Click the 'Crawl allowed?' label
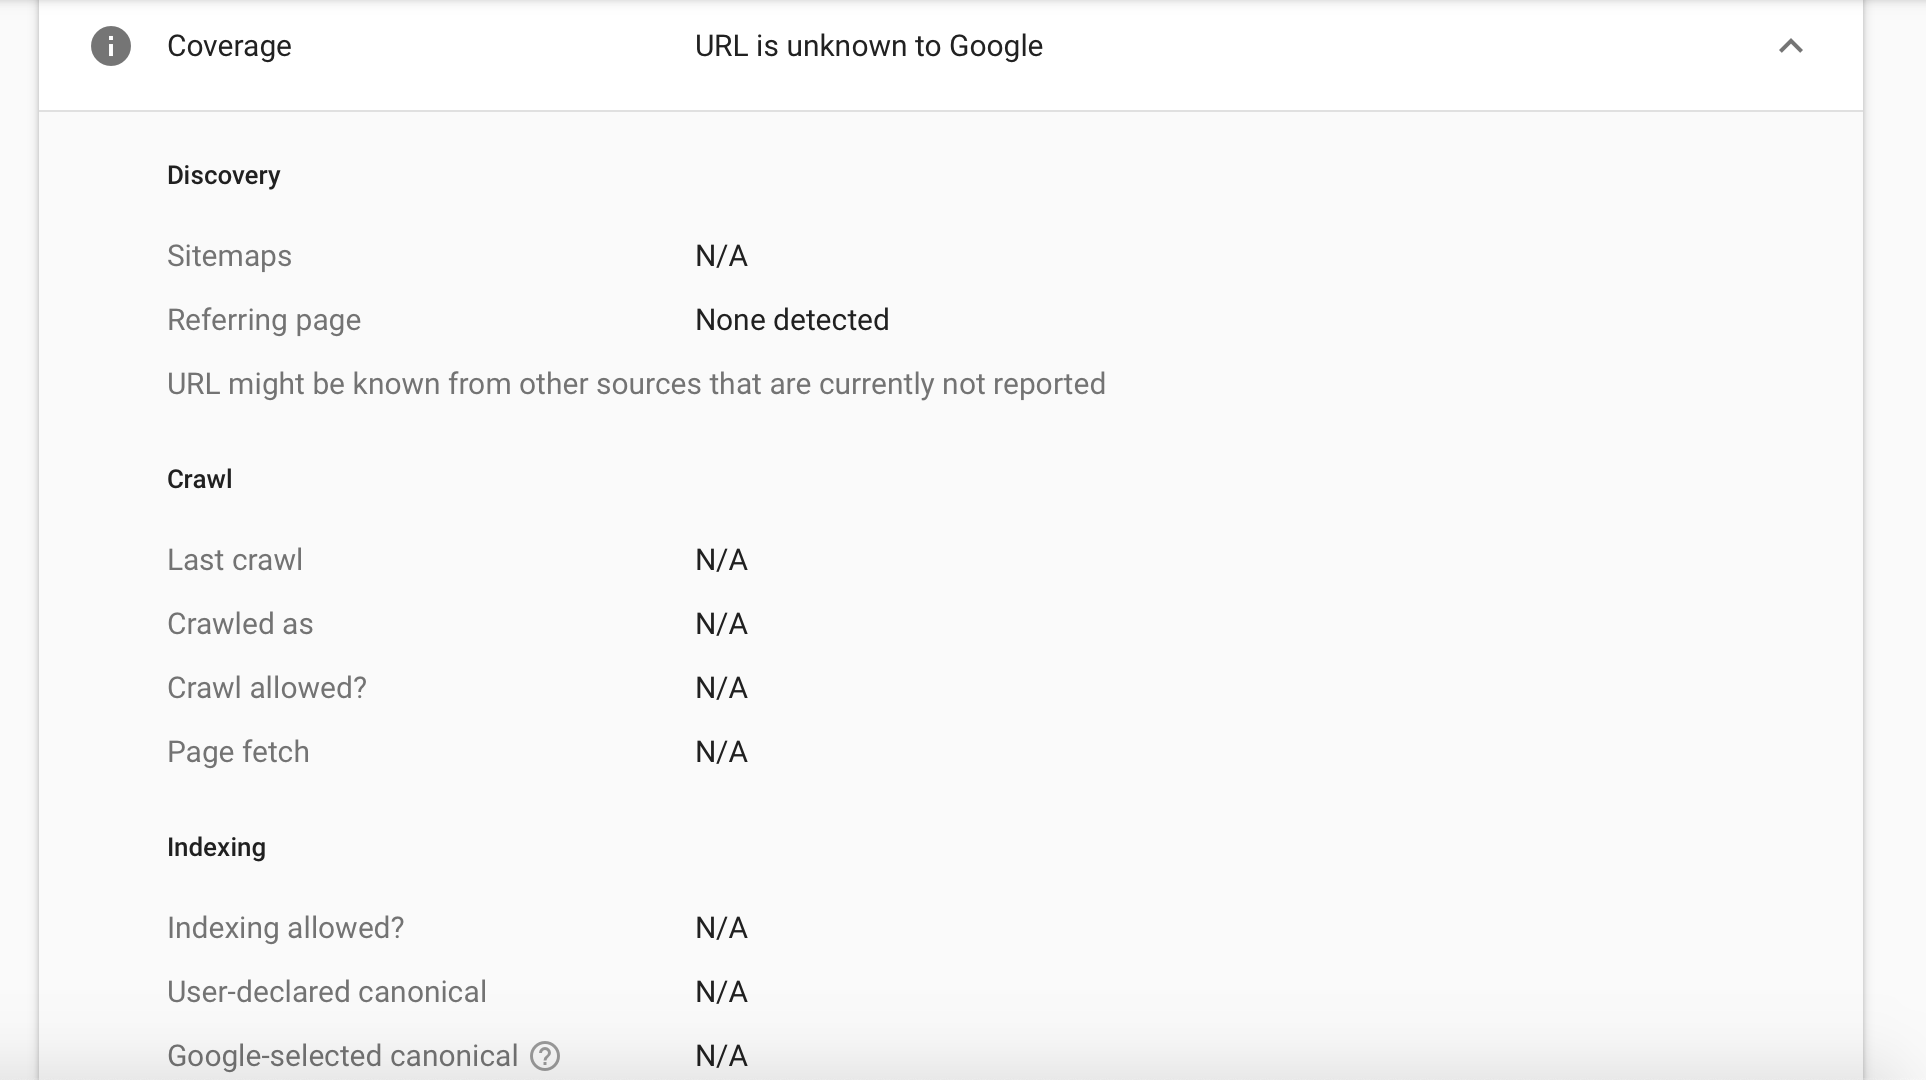Image resolution: width=1926 pixels, height=1080 pixels. [267, 688]
